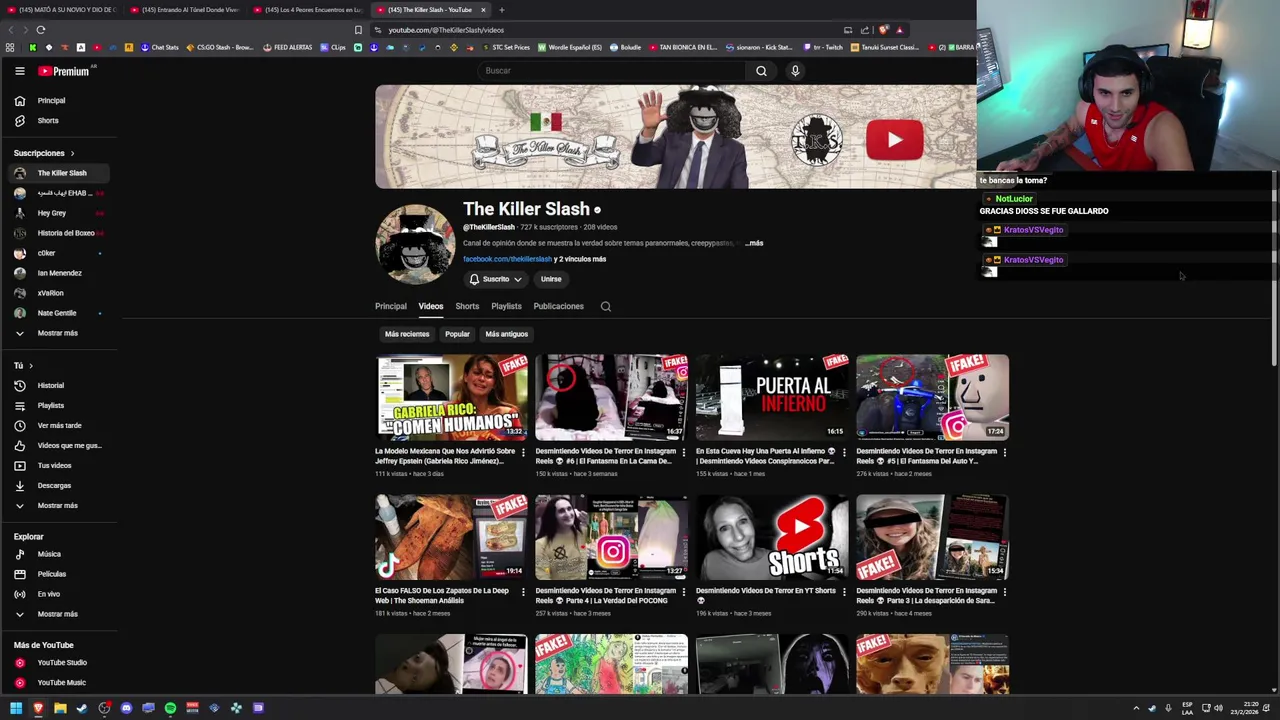Open File Explorer from the taskbar
Viewport: 1280px width, 720px height.
point(60,708)
